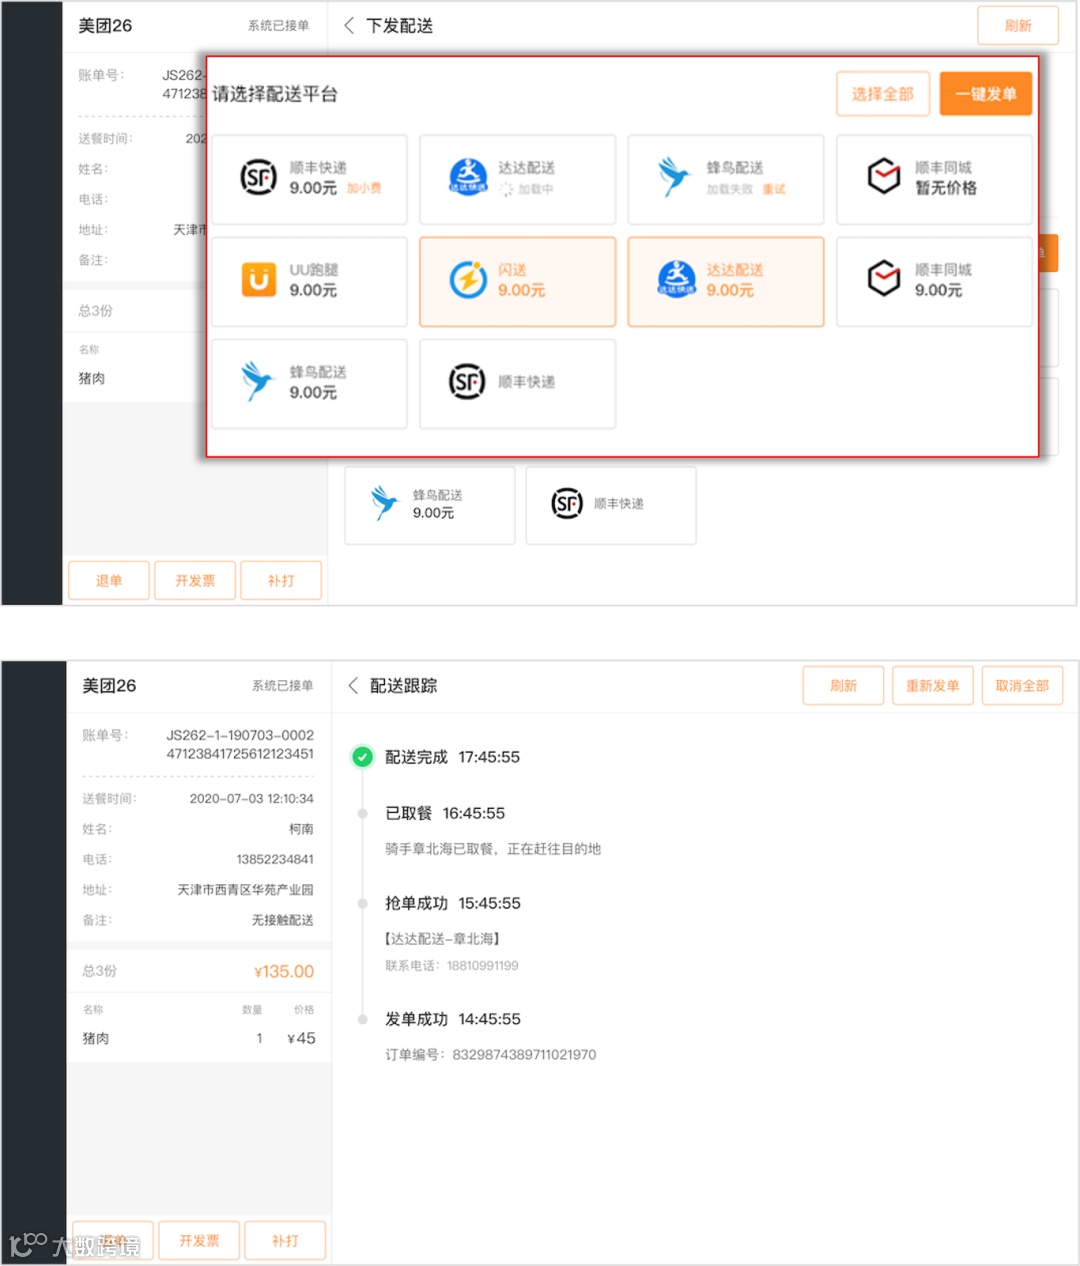This screenshot has width=1080, height=1266.
Task: Click 开发票 in the lower order panel
Action: coord(199,1241)
